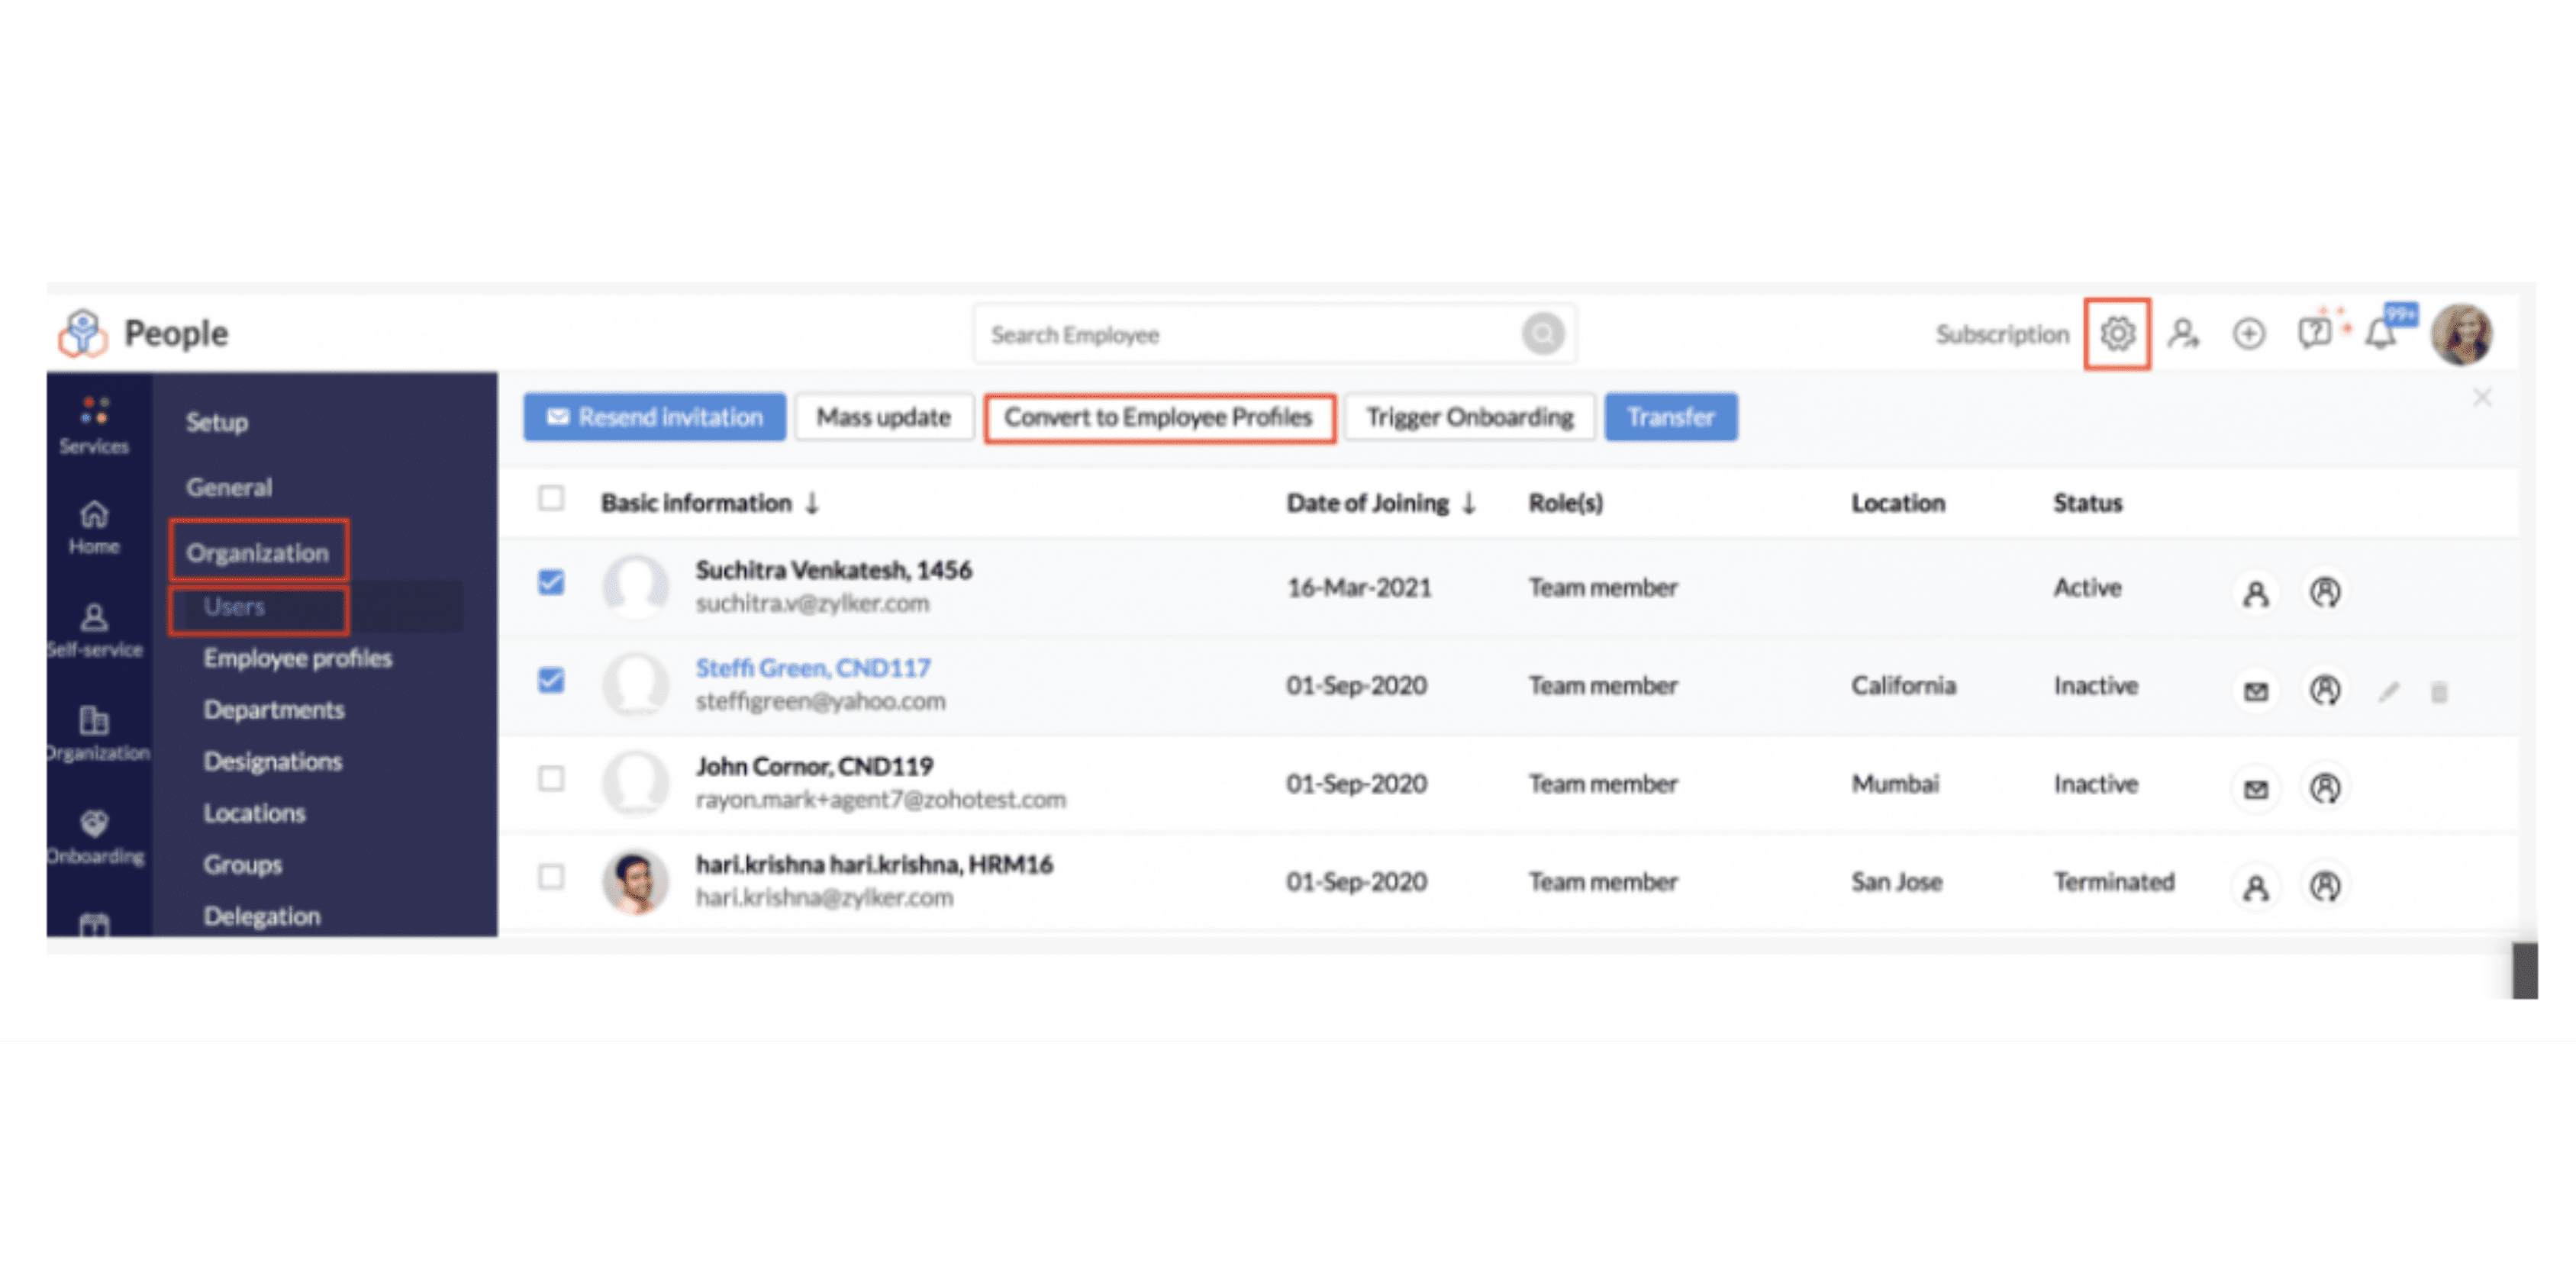Screen dimensions: 2576x1288
Task: Click the trash delete icon for Steffi Green
Action: tap(2439, 691)
